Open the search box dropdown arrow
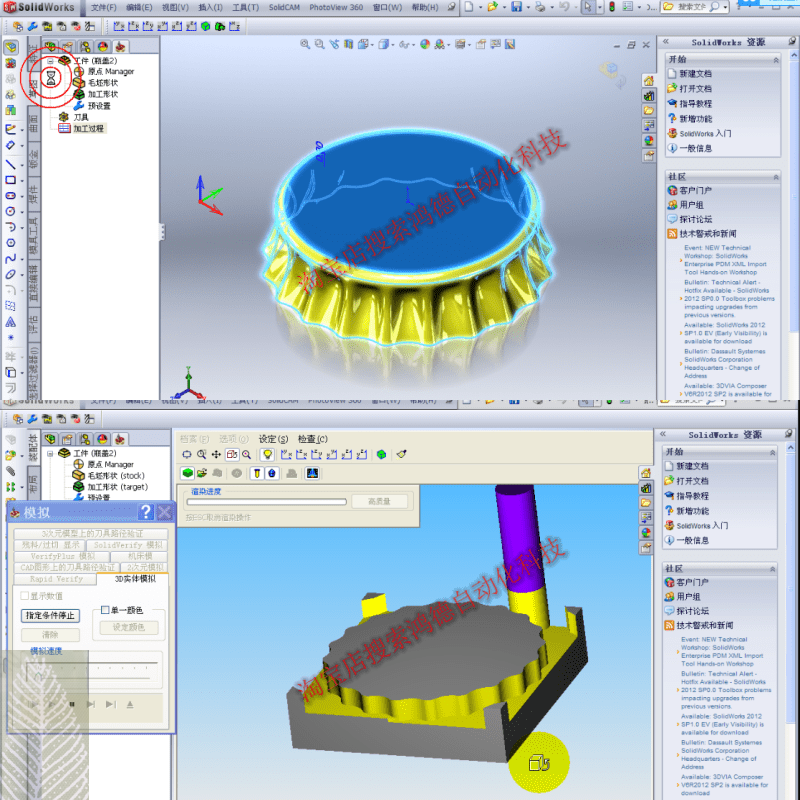 tap(725, 8)
